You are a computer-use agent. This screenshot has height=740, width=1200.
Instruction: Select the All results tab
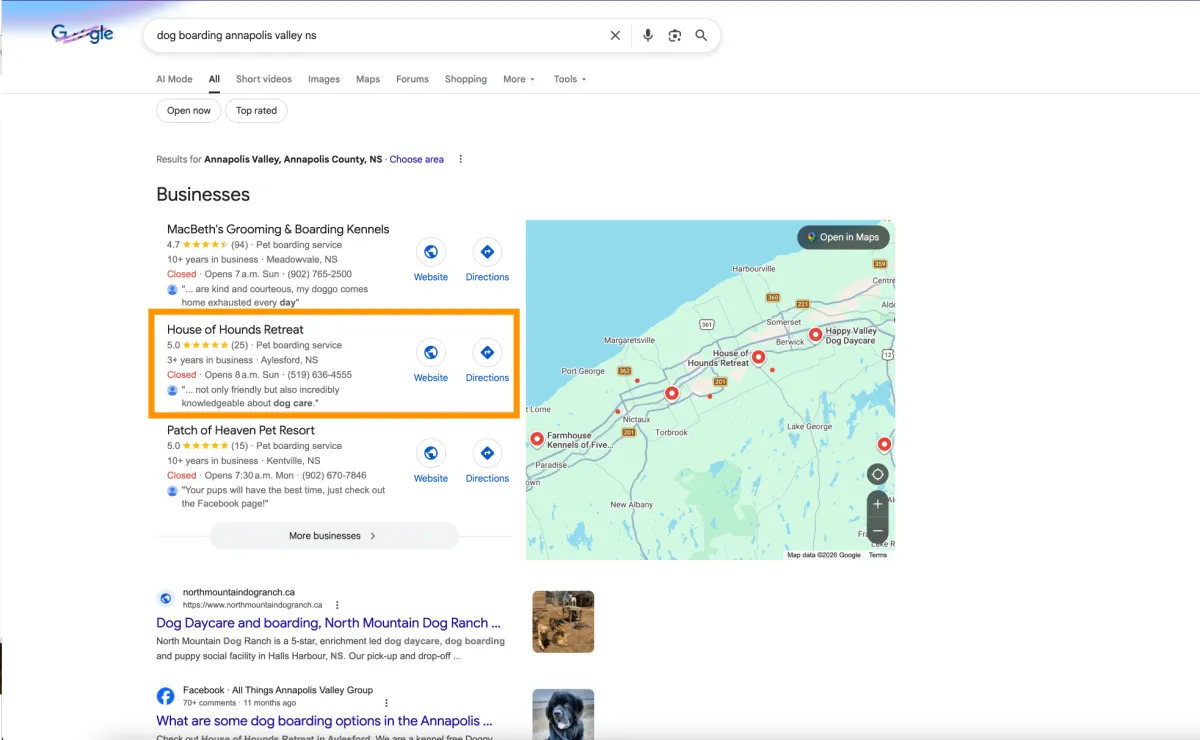pos(214,79)
